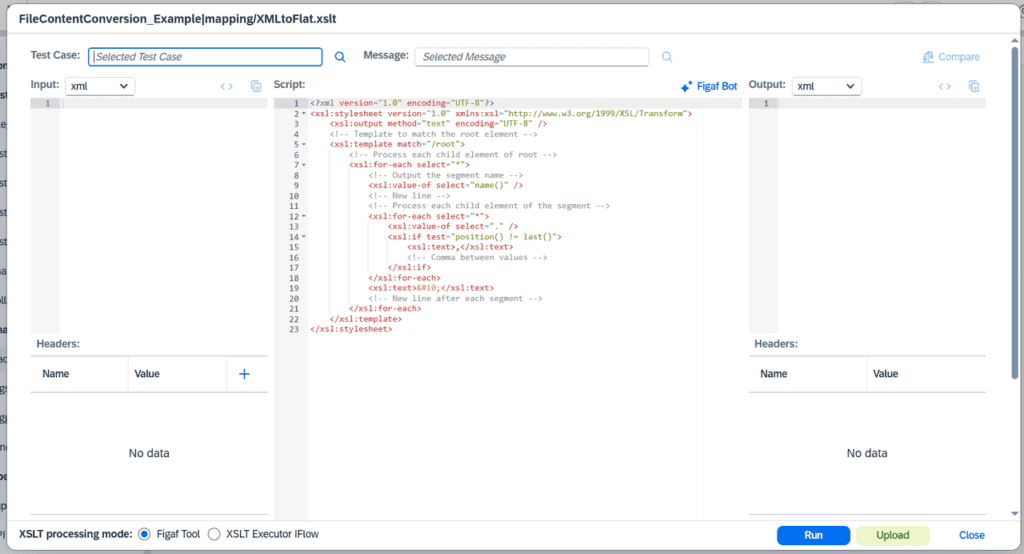
Task: Collapse code fold on line 14
Action: [x=304, y=236]
